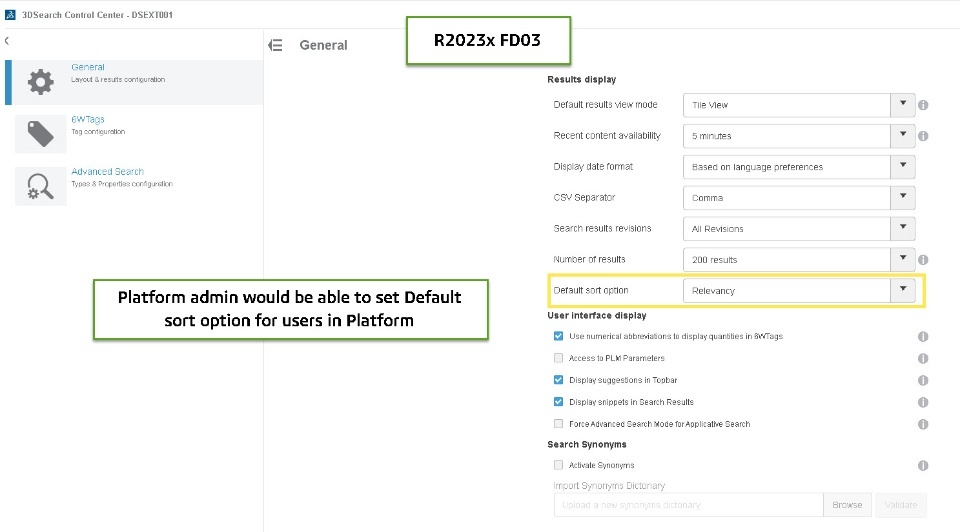Click the General gear icon in sidebar
The height and width of the screenshot is (532, 960).
click(x=40, y=82)
